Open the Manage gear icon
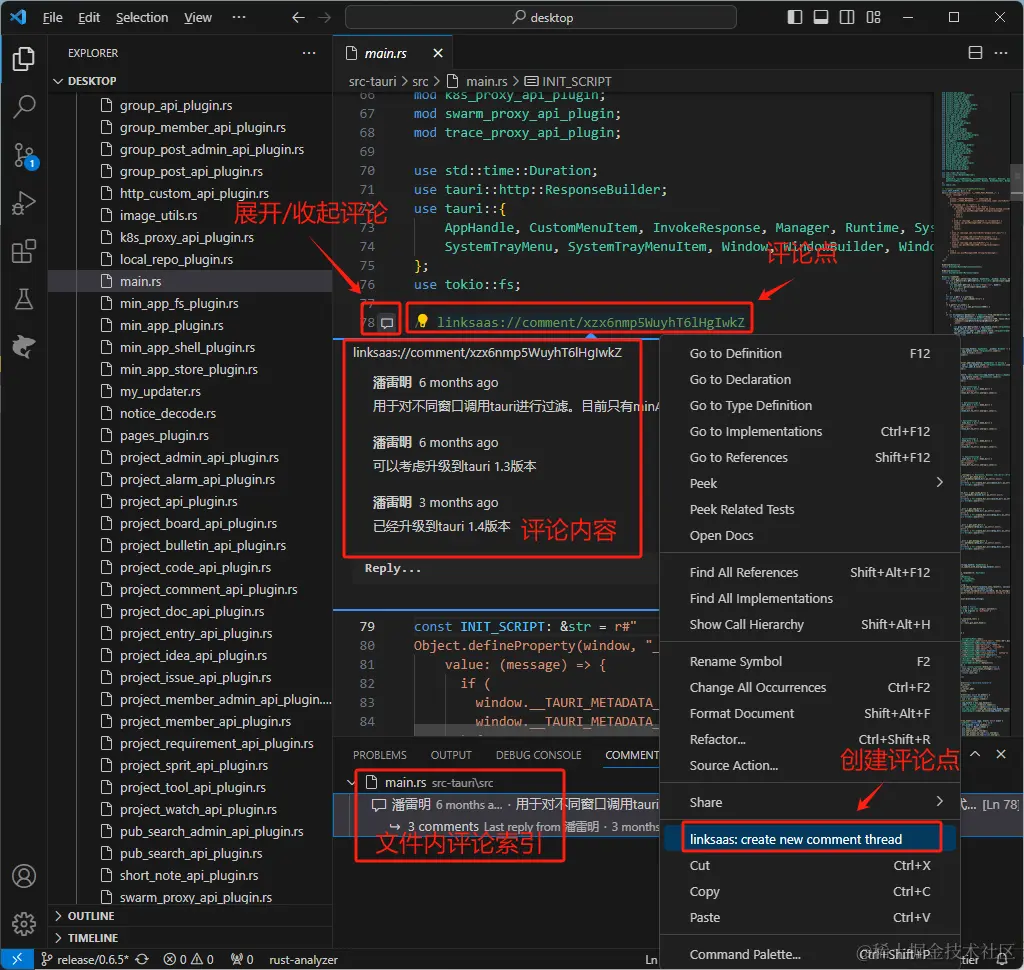Image resolution: width=1024 pixels, height=970 pixels. pyautogui.click(x=24, y=924)
